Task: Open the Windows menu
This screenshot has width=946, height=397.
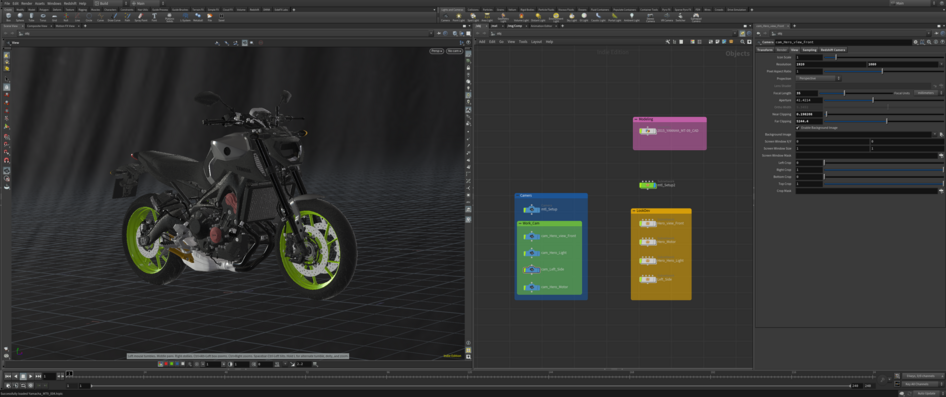Action: coord(54,3)
